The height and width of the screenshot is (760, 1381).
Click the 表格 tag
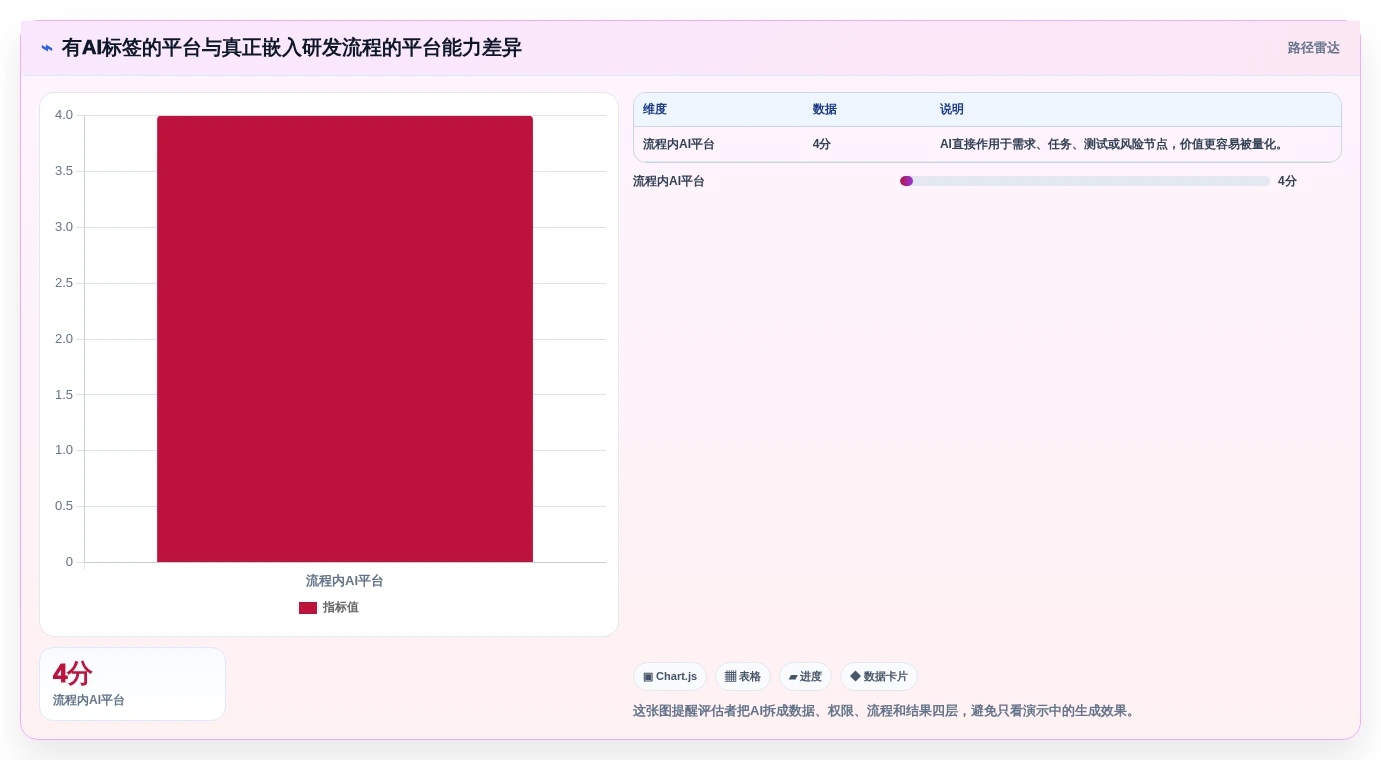coord(743,677)
